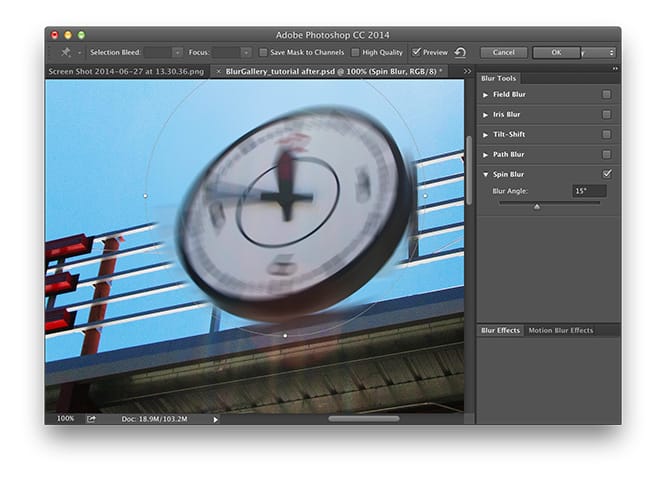Switch to Screen Shot 2014-06-27 document tab
The height and width of the screenshot is (484, 666).
pyautogui.click(x=126, y=72)
